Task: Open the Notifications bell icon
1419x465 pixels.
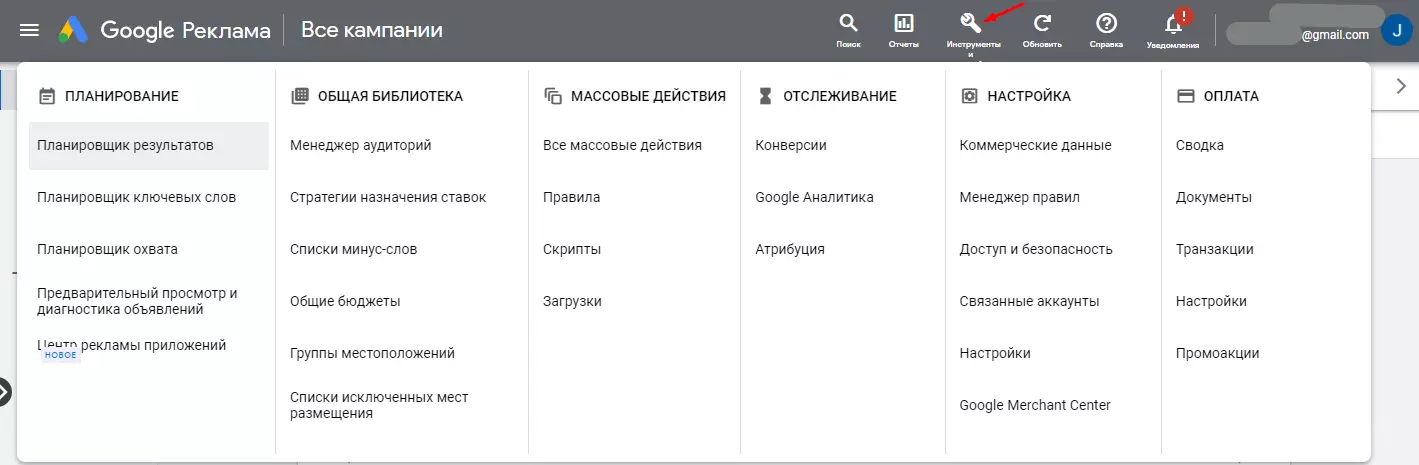Action: coord(1174,23)
